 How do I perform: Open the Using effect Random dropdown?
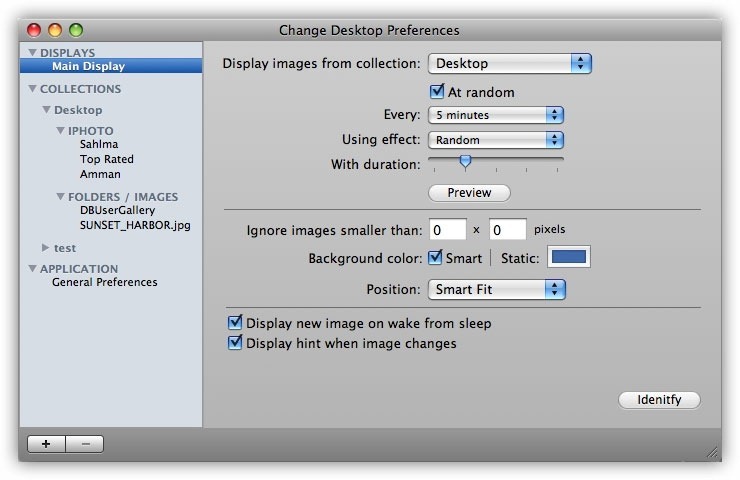pos(496,140)
